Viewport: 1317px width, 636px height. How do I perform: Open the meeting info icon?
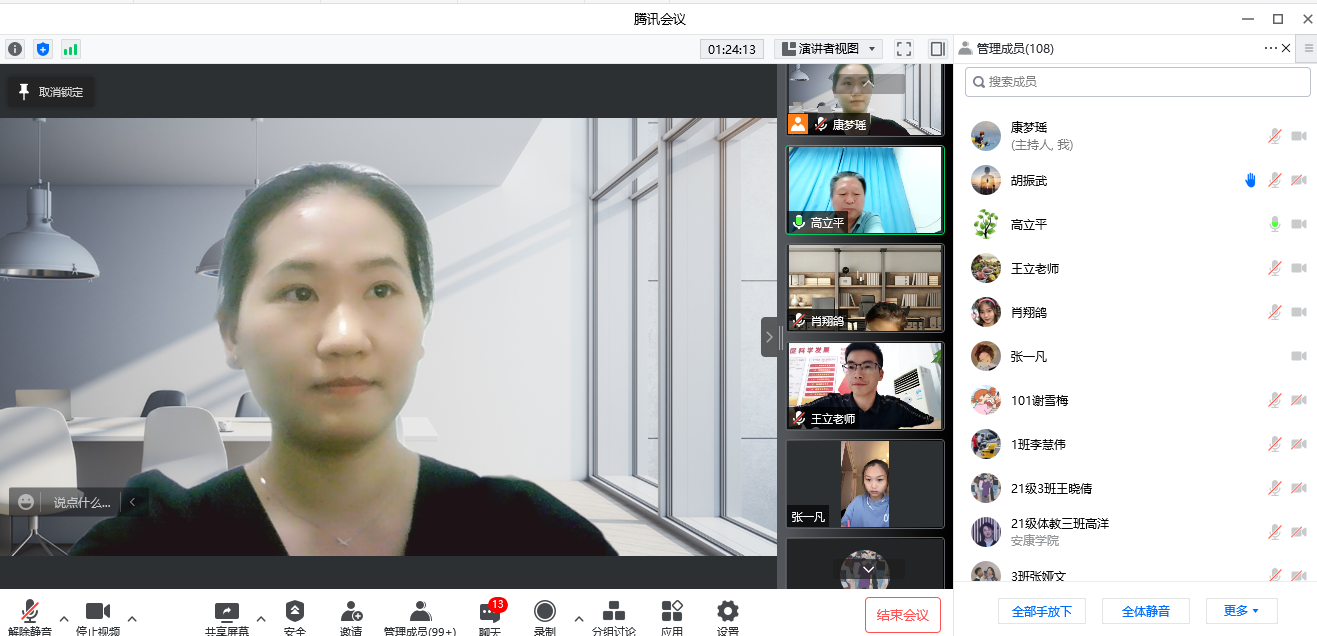15,49
